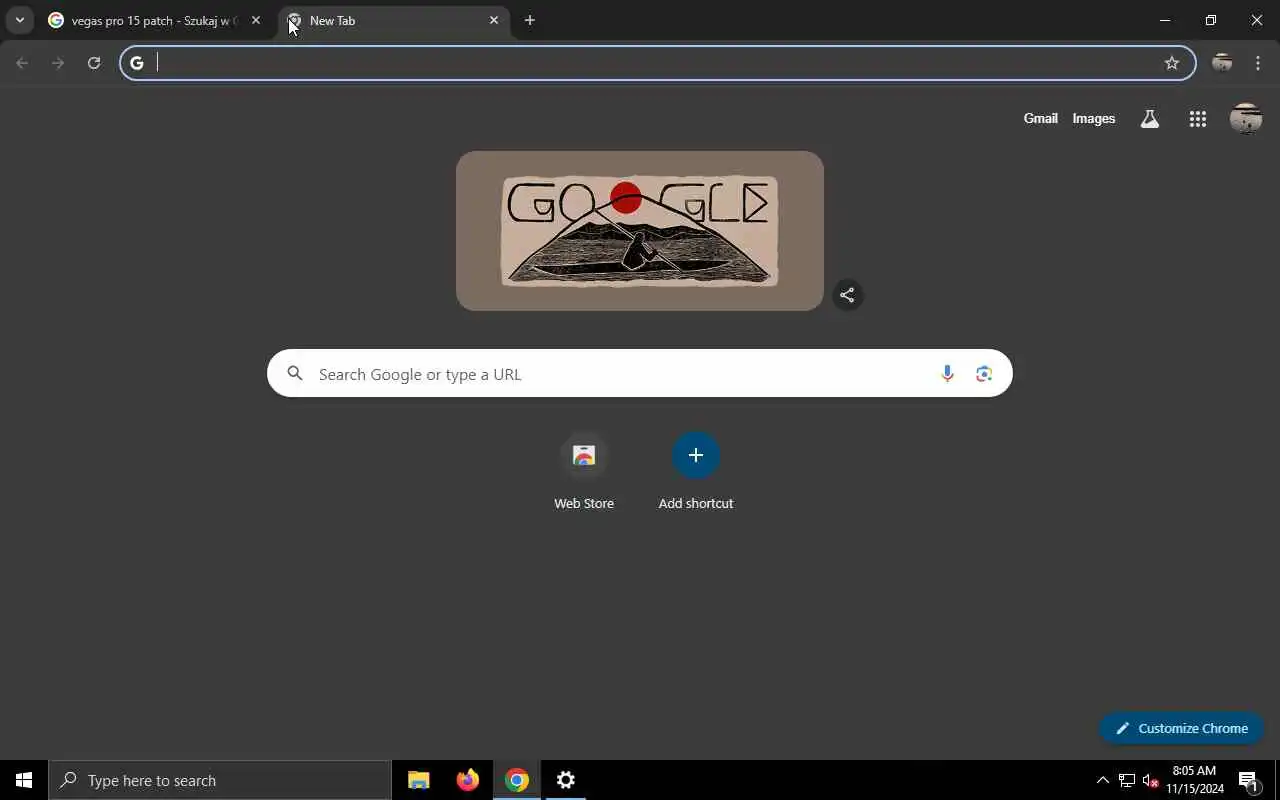Click Search Google or type a URL box

click(x=640, y=373)
